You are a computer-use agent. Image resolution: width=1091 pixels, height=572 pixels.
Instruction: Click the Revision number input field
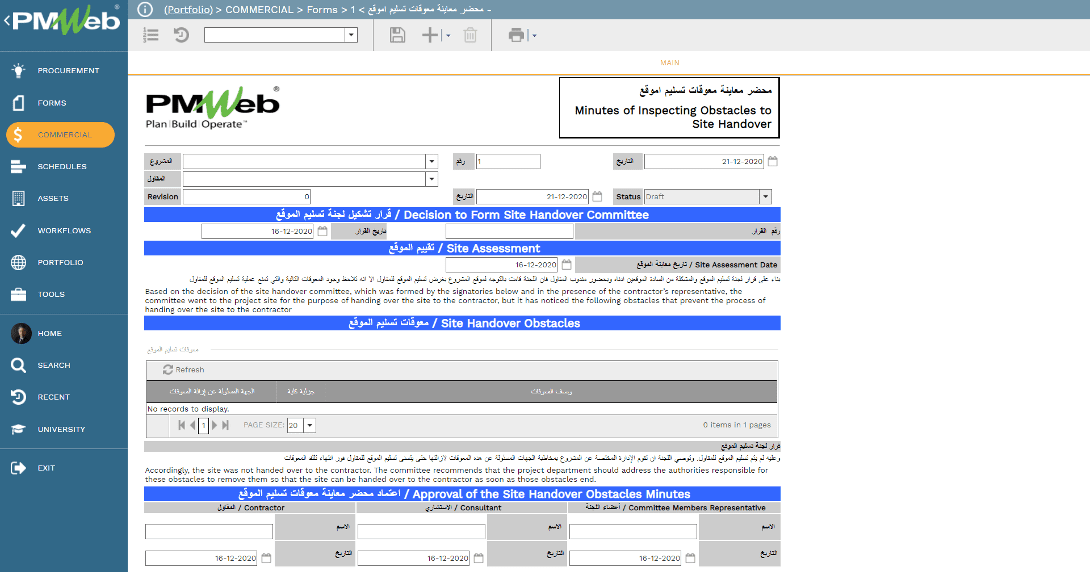(246, 197)
